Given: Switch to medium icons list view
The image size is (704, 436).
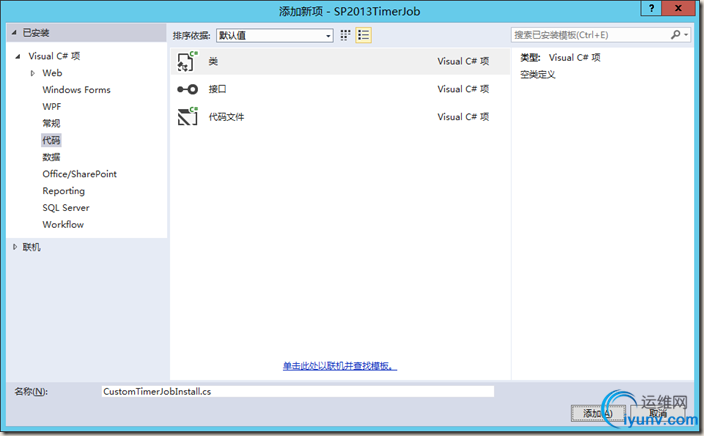Looking at the screenshot, I should 363,35.
